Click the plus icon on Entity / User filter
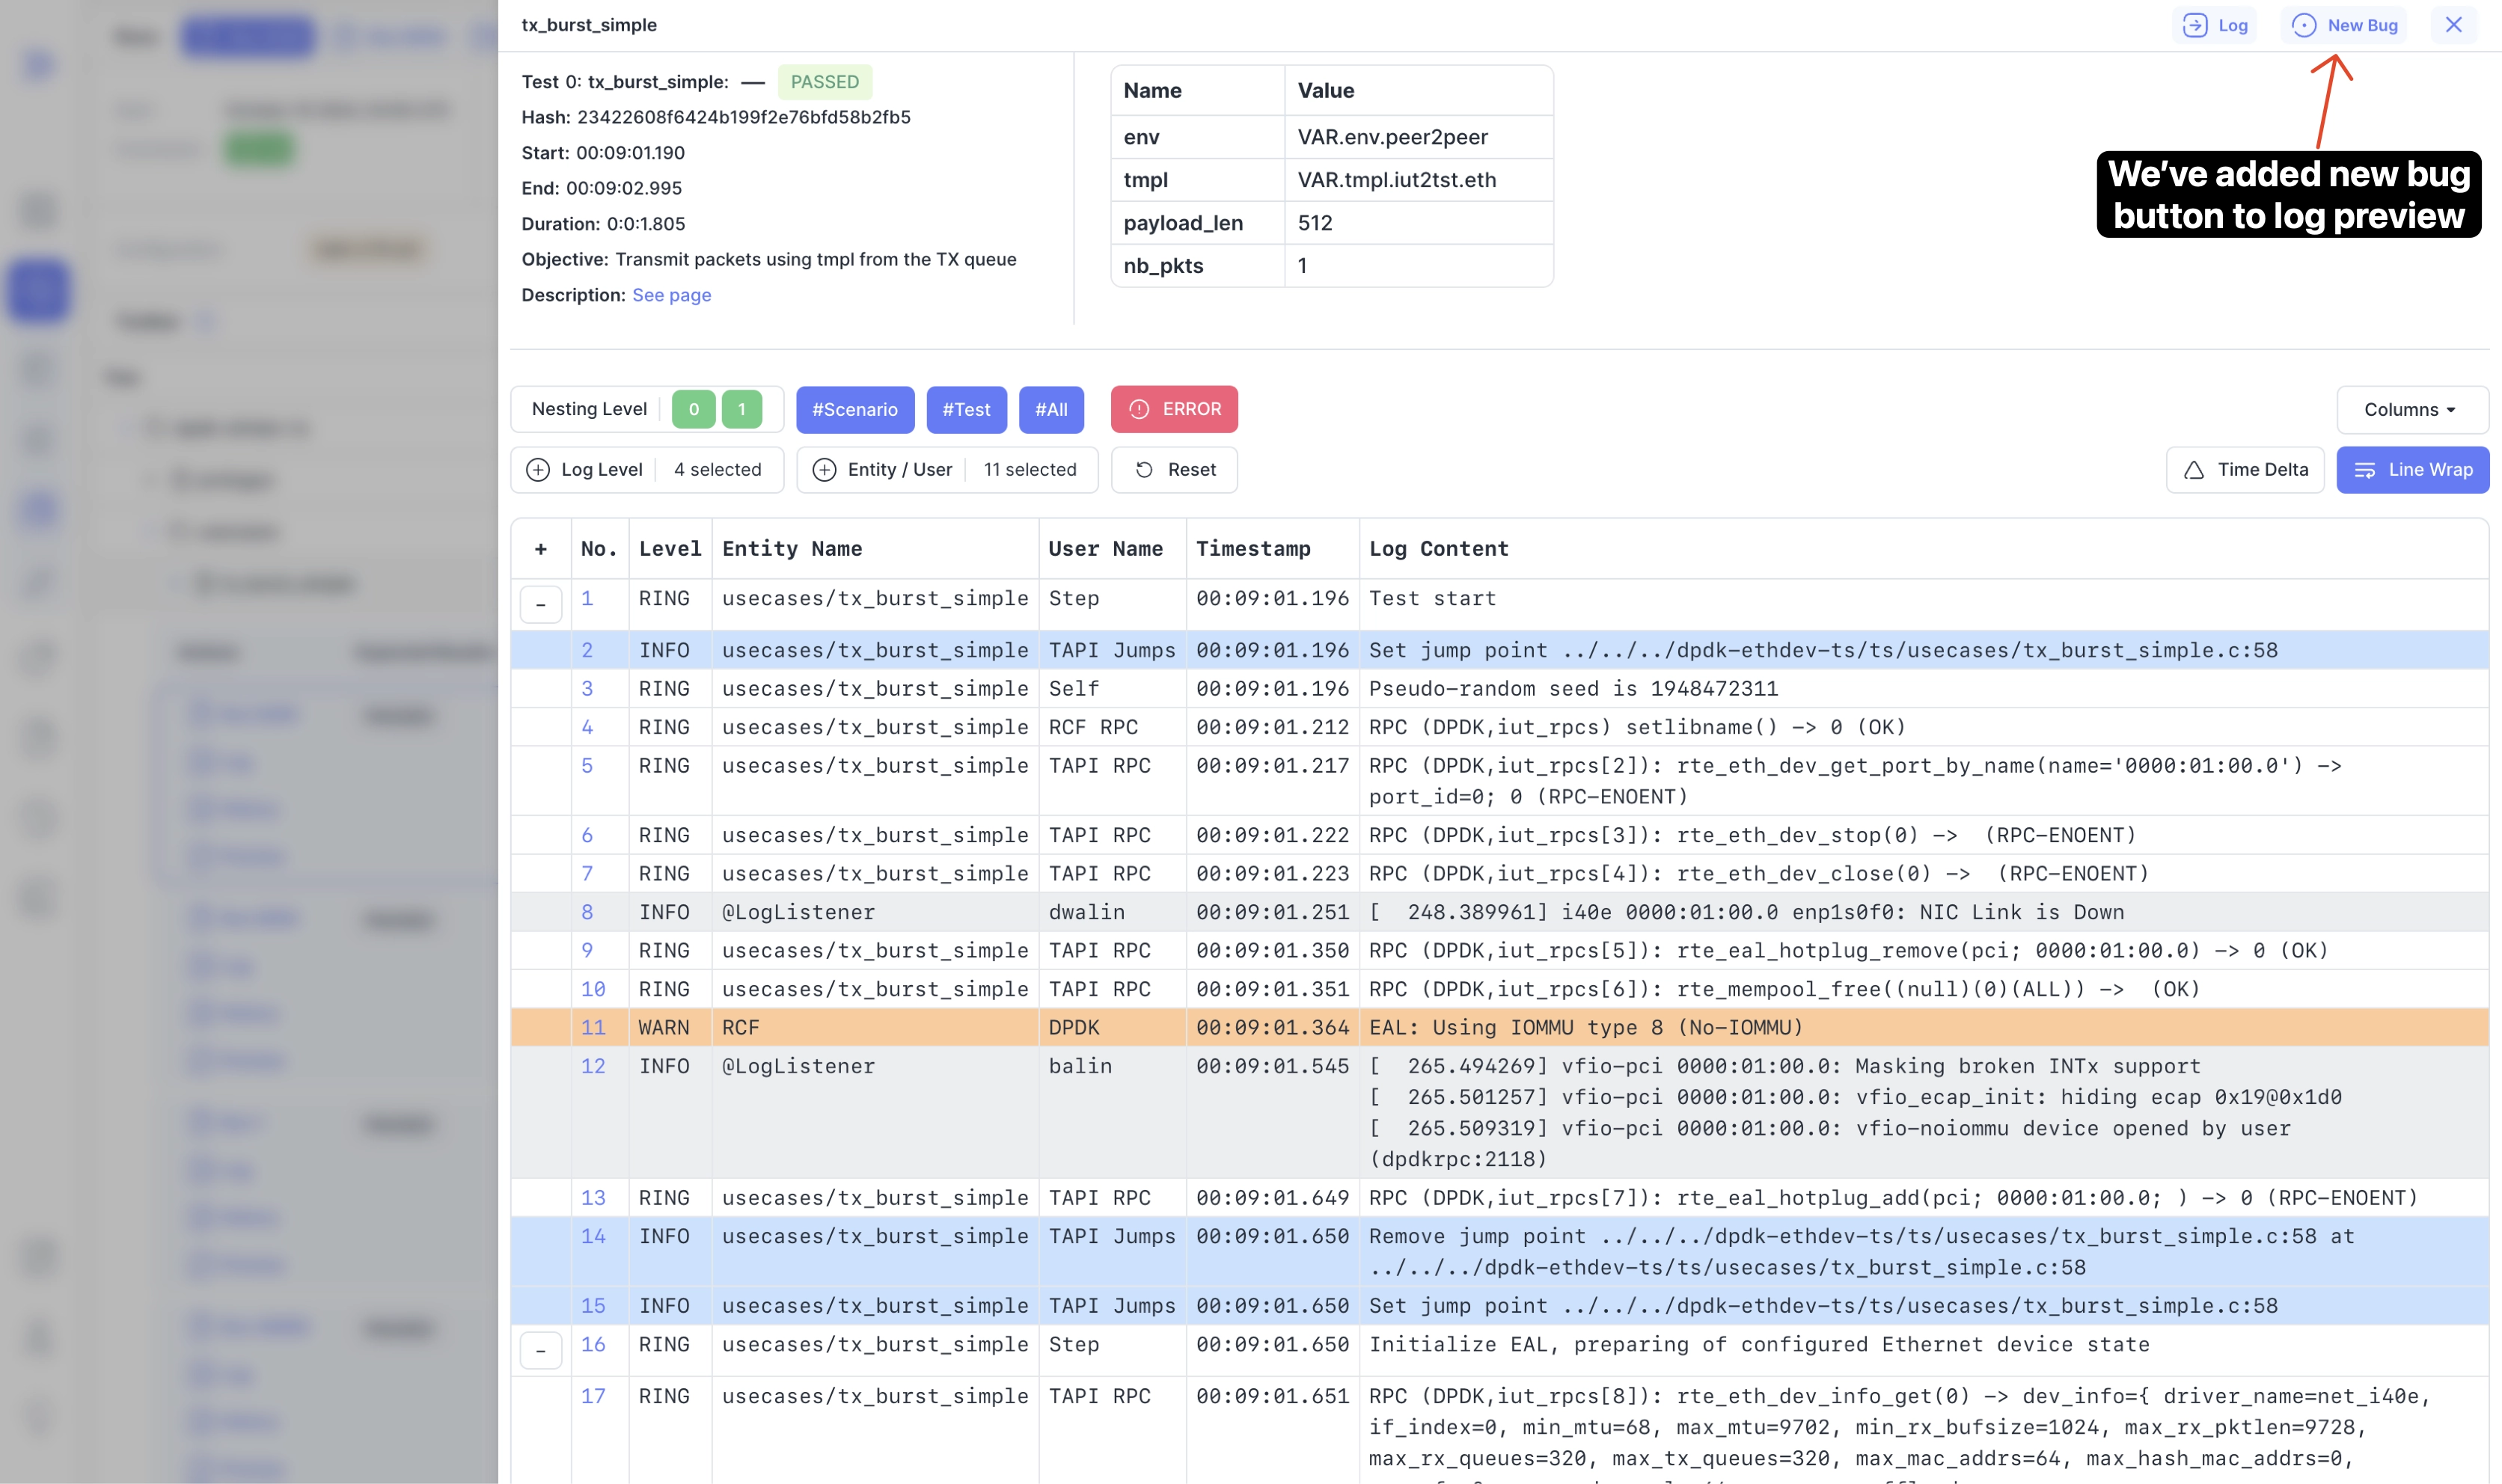 [x=824, y=470]
